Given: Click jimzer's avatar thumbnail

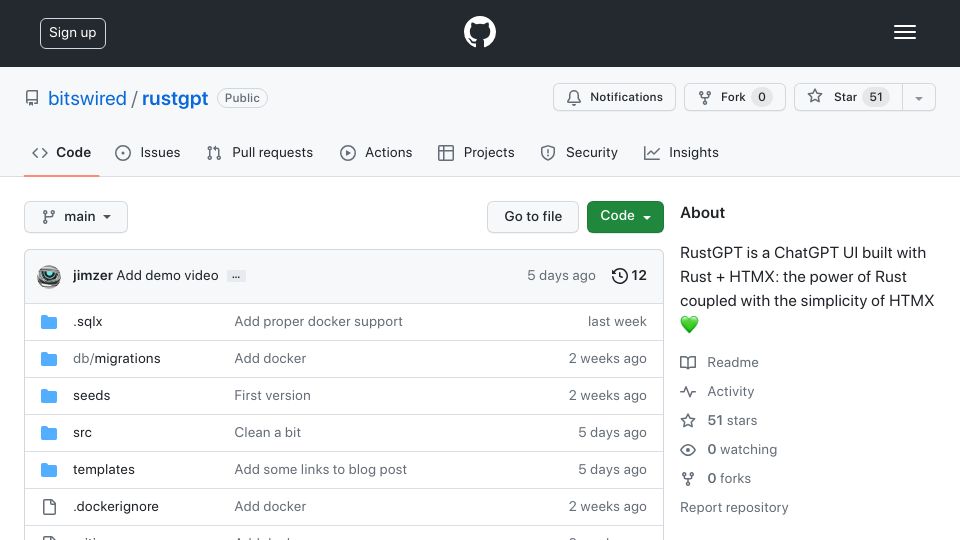Looking at the screenshot, I should tap(49, 276).
